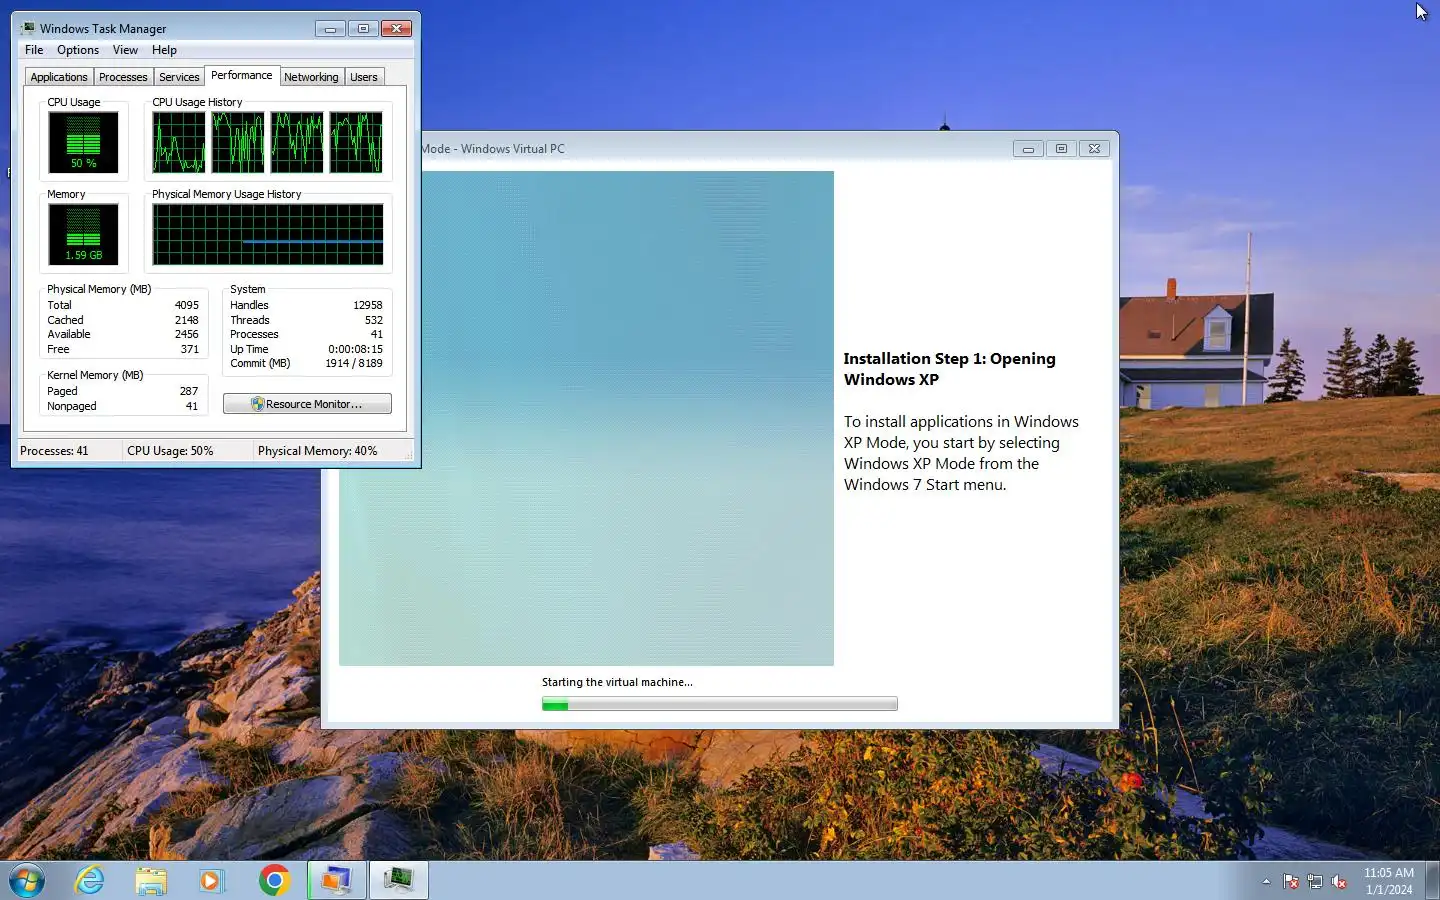Switch to Windows Virtual PC taskbar item
The width and height of the screenshot is (1440, 900).
(x=336, y=880)
